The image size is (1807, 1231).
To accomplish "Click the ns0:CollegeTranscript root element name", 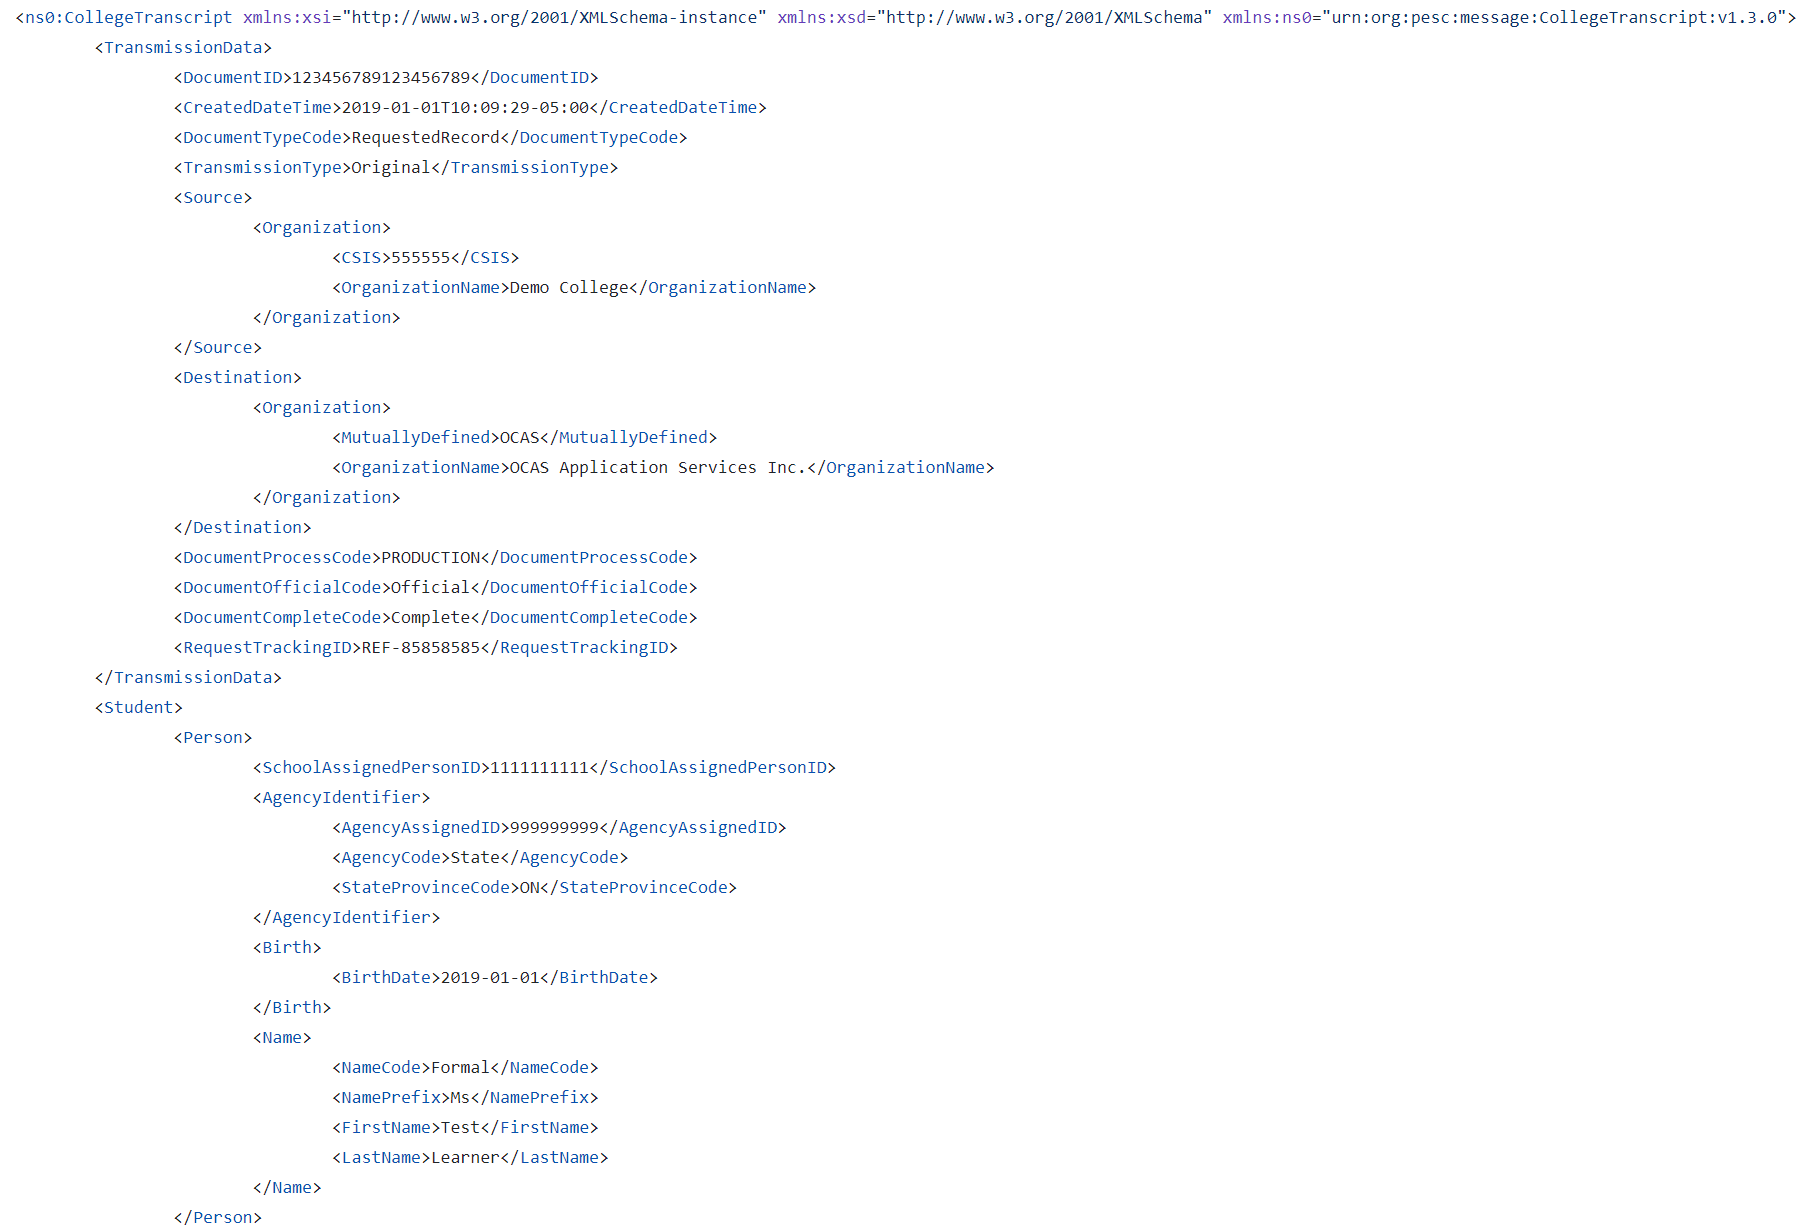I will point(128,17).
